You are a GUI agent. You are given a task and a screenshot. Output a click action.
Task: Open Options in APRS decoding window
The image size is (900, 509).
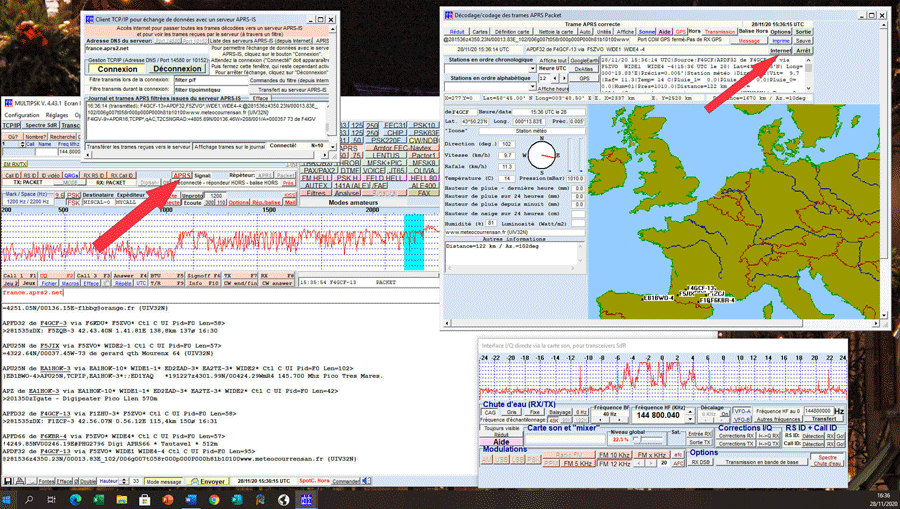pyautogui.click(x=781, y=32)
